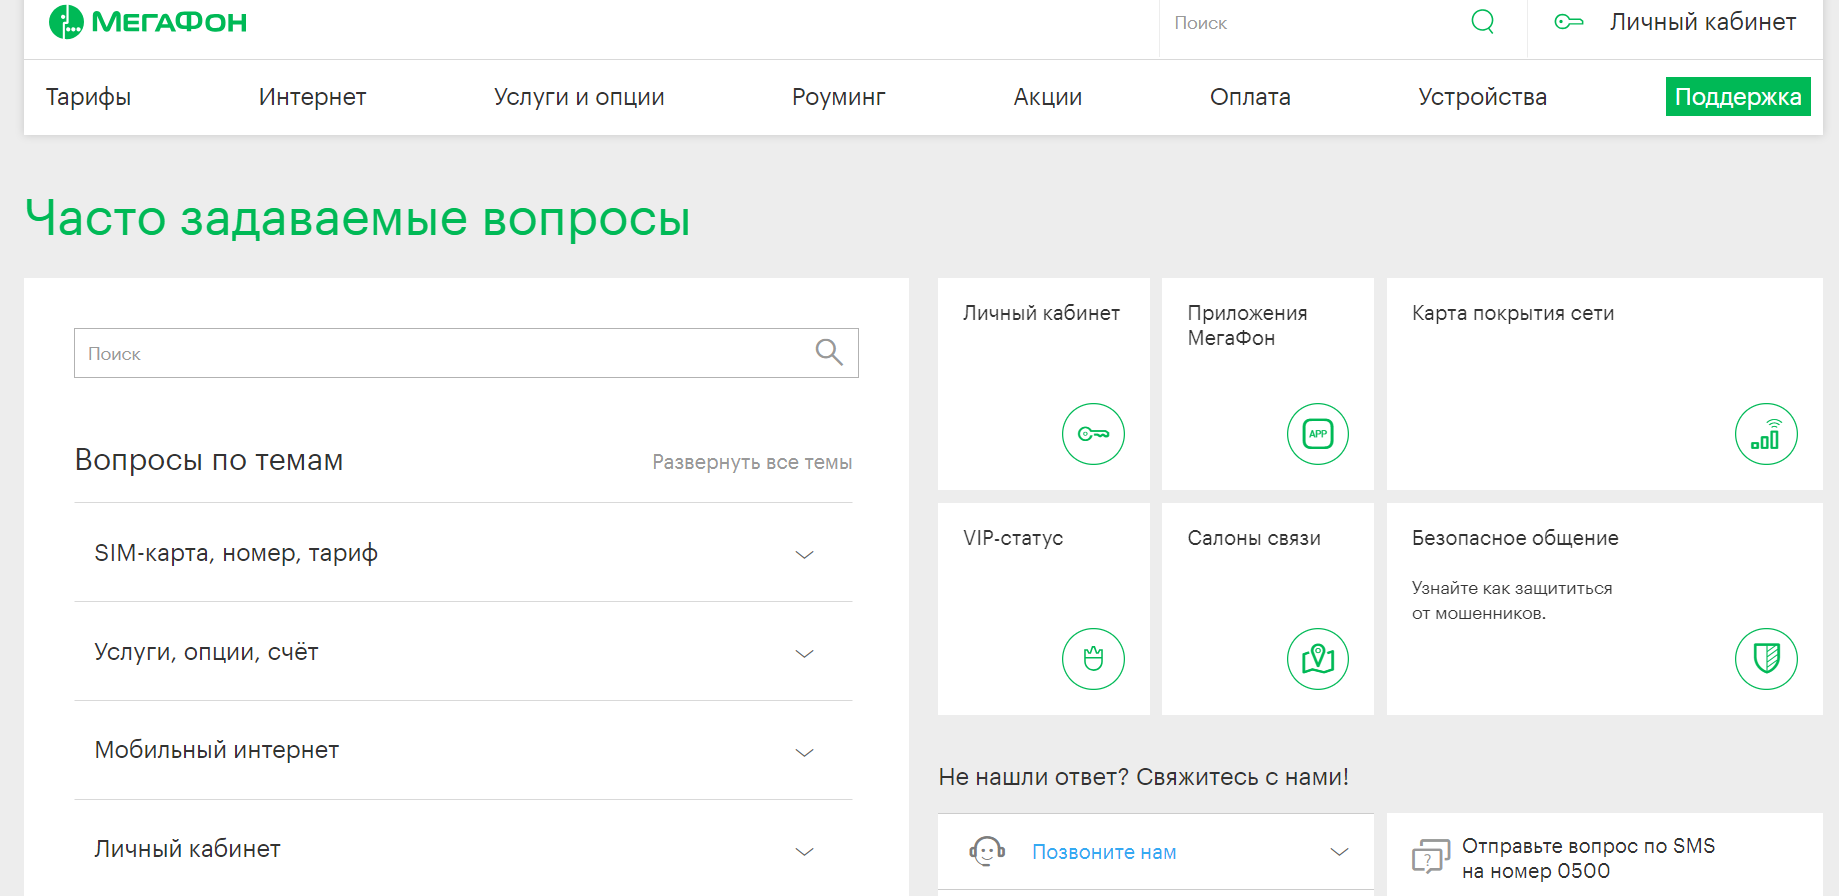Expand the Позвоните нам dropdown arrow
This screenshot has height=896, width=1839.
pos(1339,852)
